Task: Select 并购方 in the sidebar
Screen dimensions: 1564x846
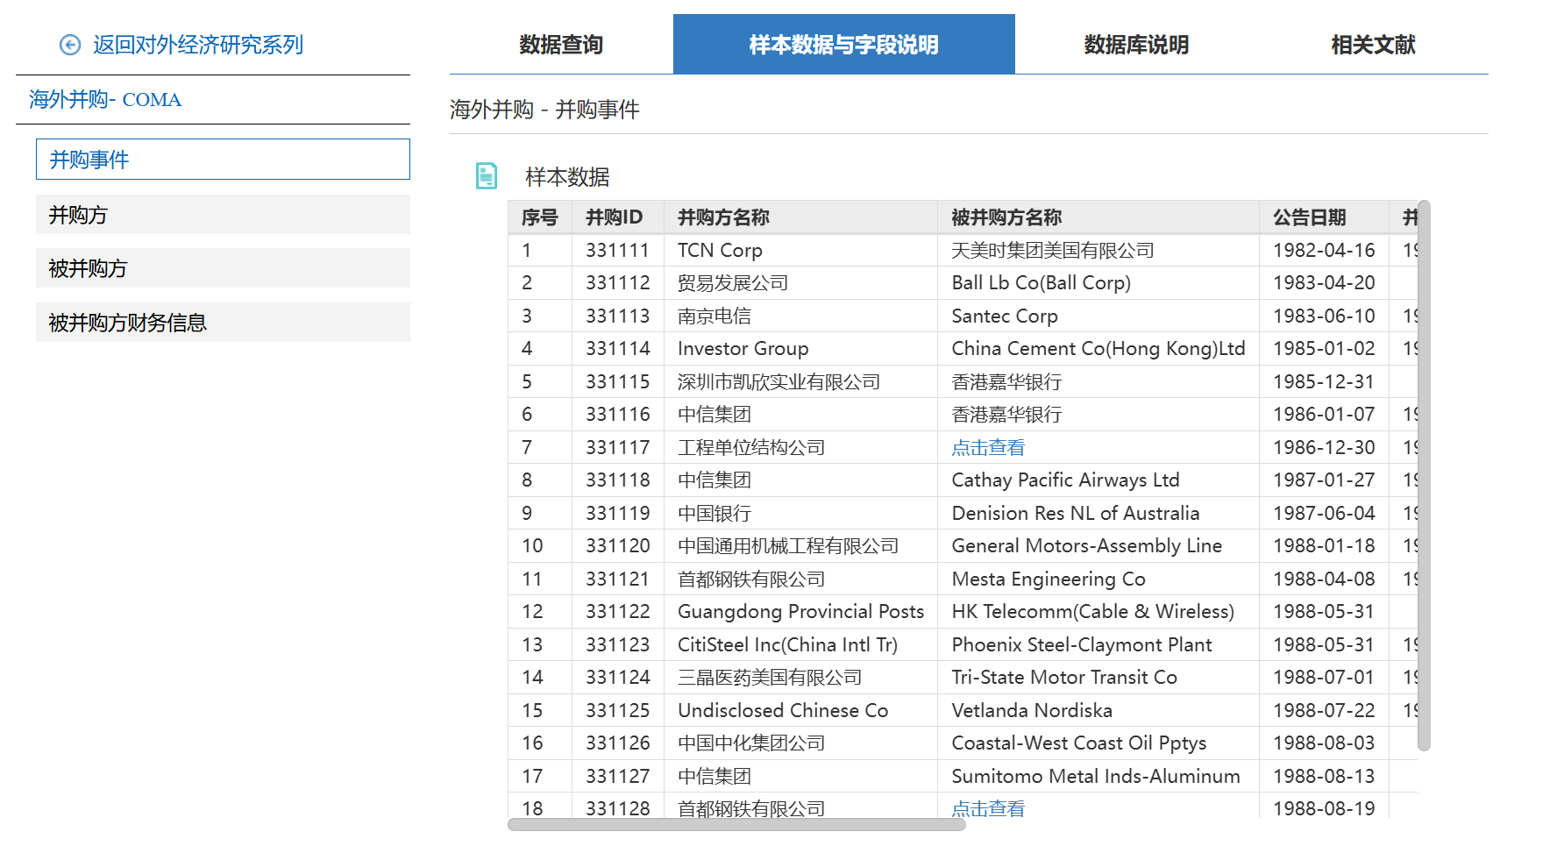Action: point(222,215)
